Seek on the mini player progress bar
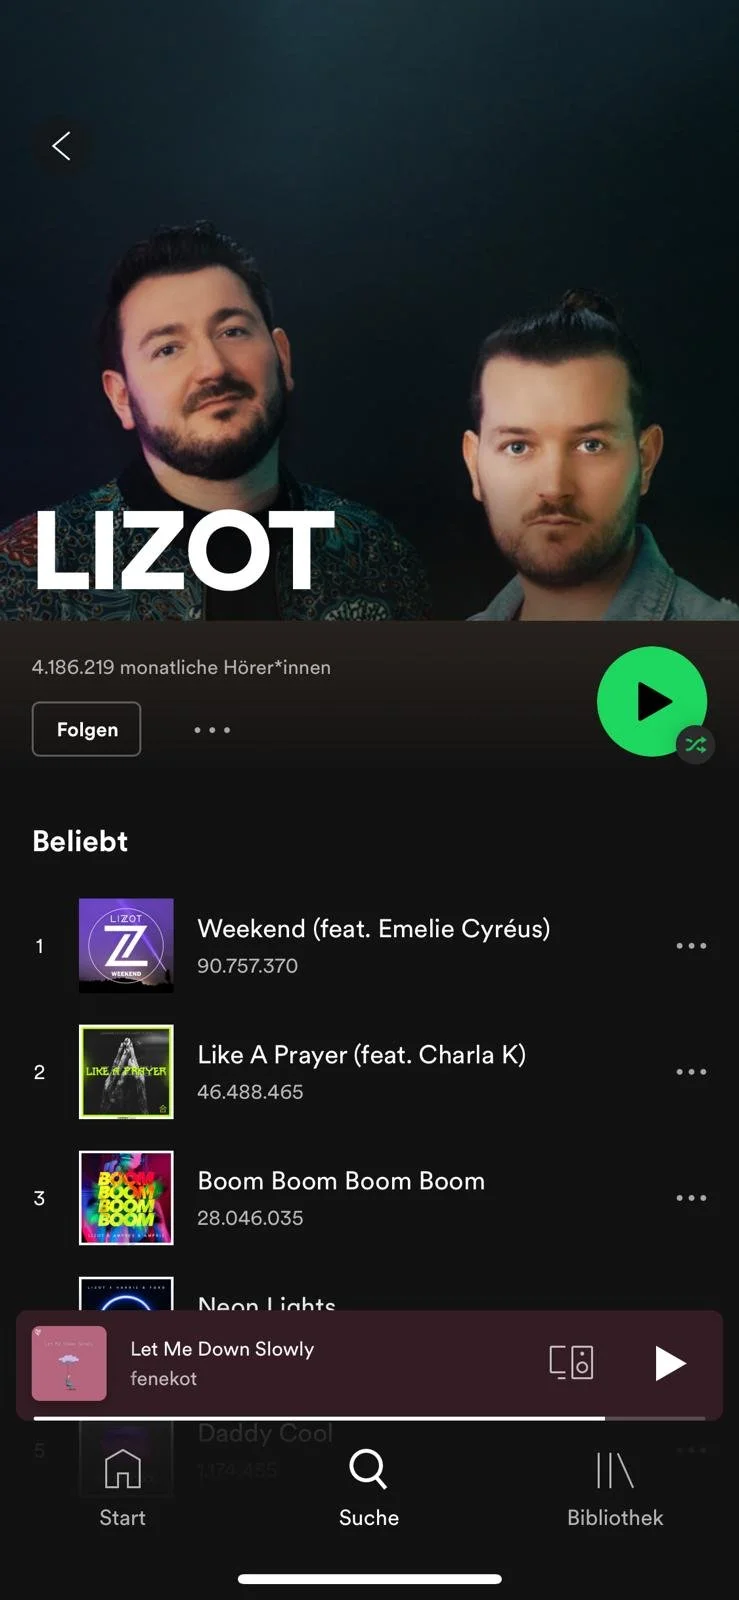The height and width of the screenshot is (1600, 739). 369,1418
